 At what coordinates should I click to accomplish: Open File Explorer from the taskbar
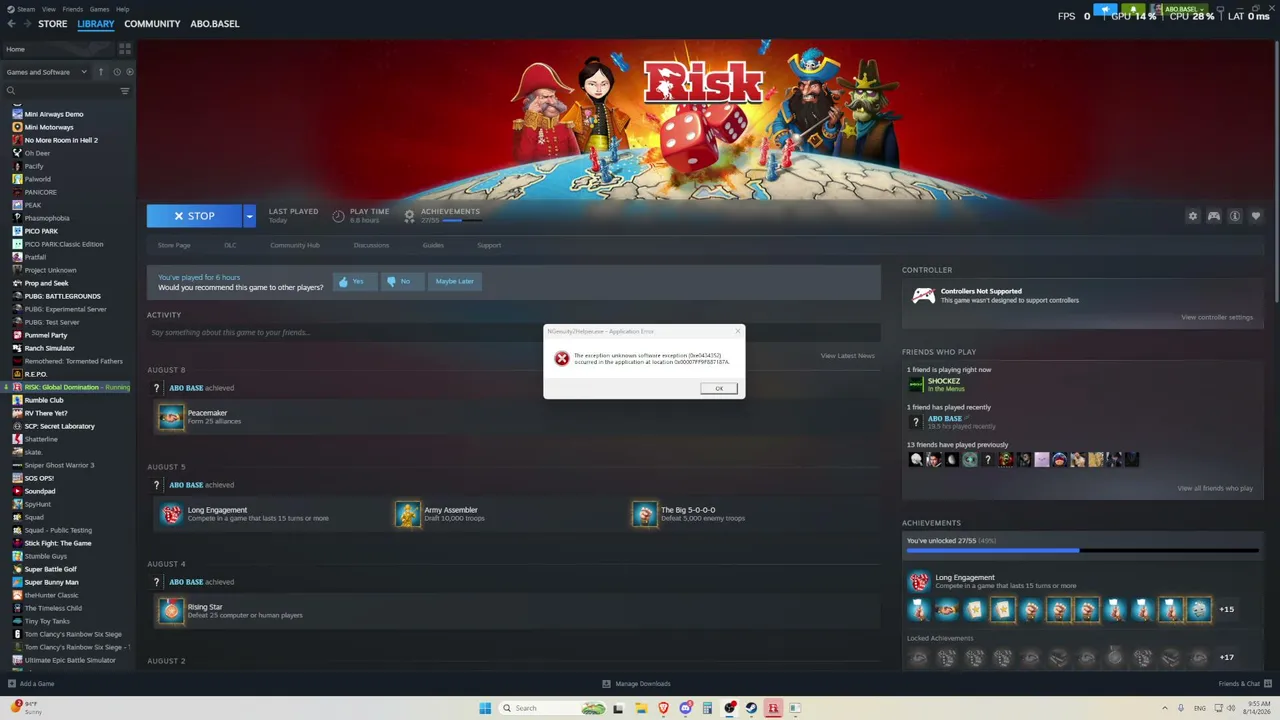641,708
